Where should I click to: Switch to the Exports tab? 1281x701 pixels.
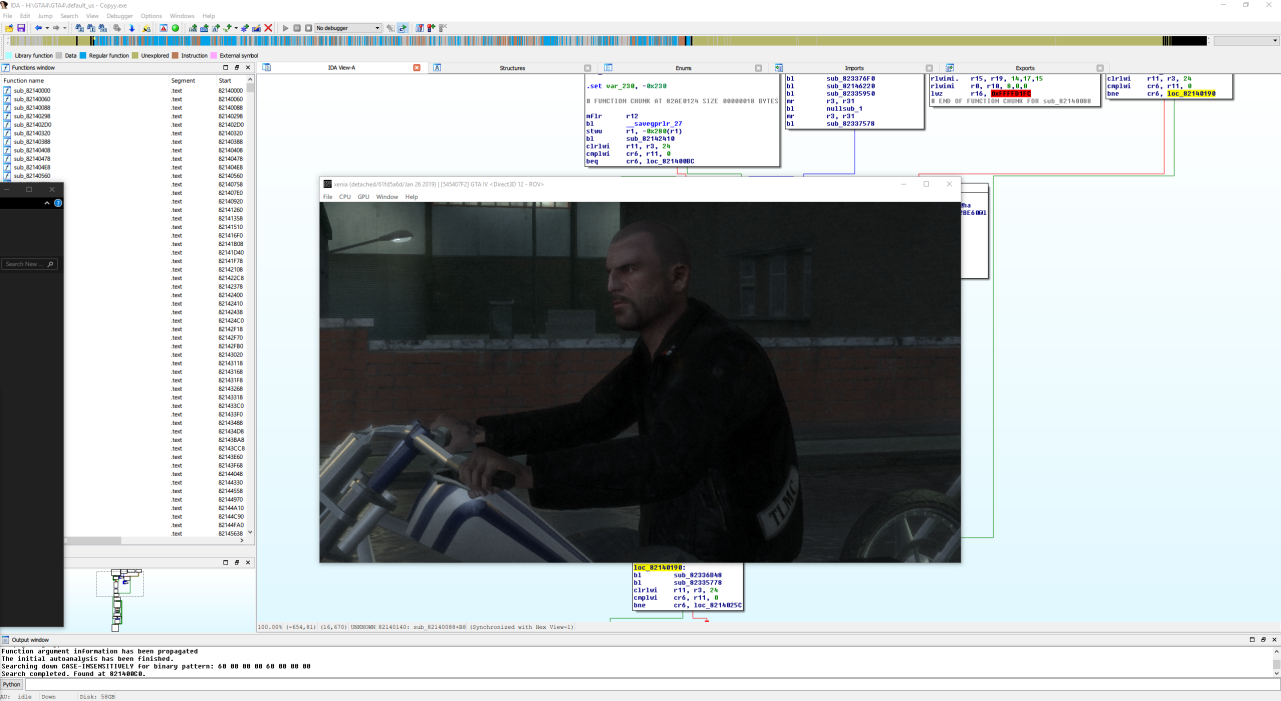pos(1025,68)
